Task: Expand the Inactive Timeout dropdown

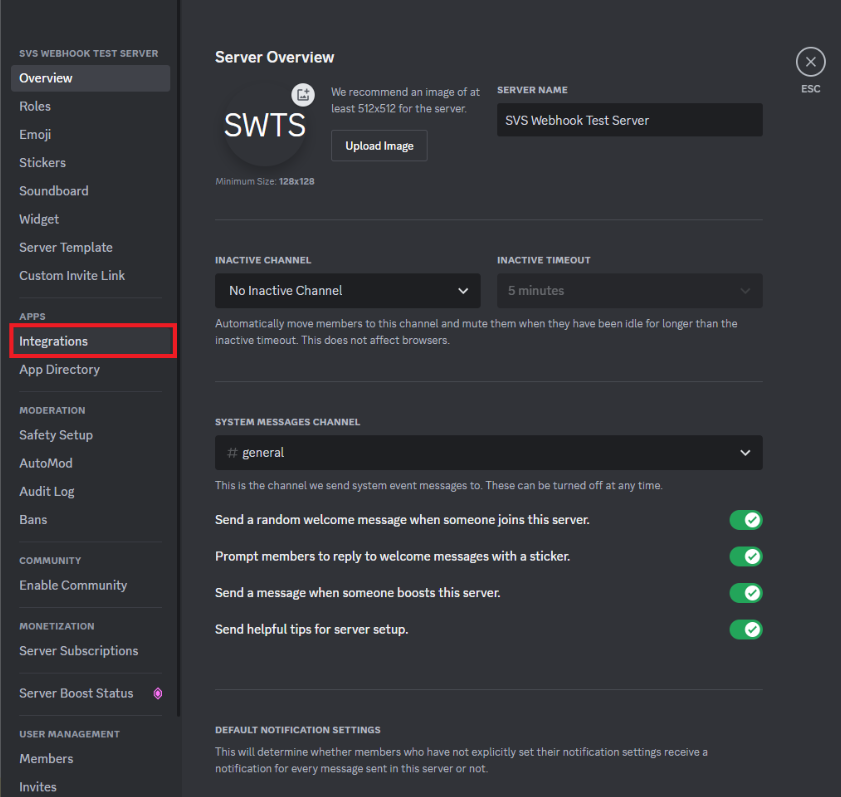Action: (629, 290)
